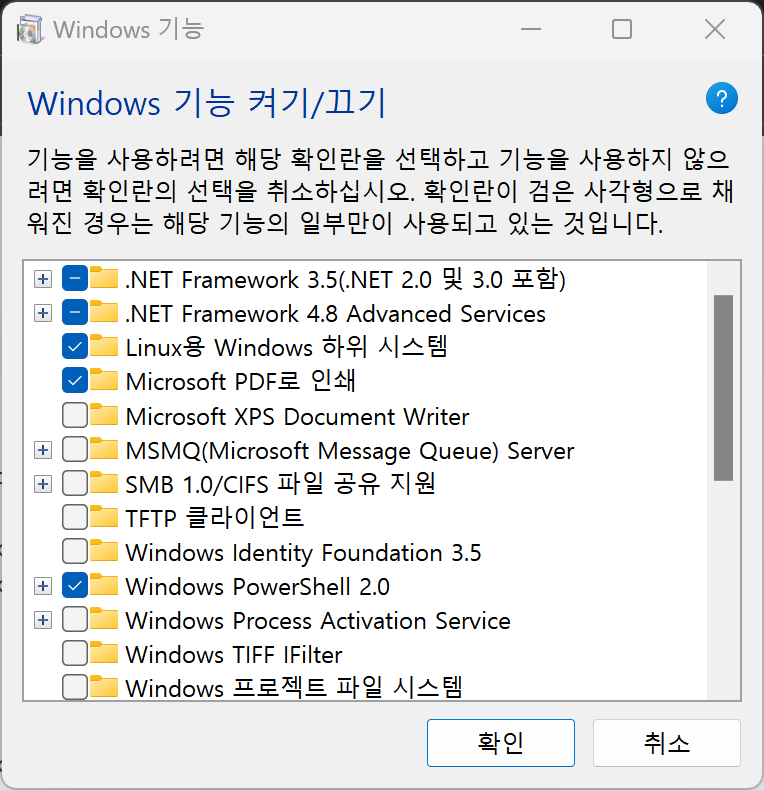This screenshot has width=764, height=790.
Task: Click folder icon beside Windows Identity Foundation 3.5
Action: click(x=104, y=551)
